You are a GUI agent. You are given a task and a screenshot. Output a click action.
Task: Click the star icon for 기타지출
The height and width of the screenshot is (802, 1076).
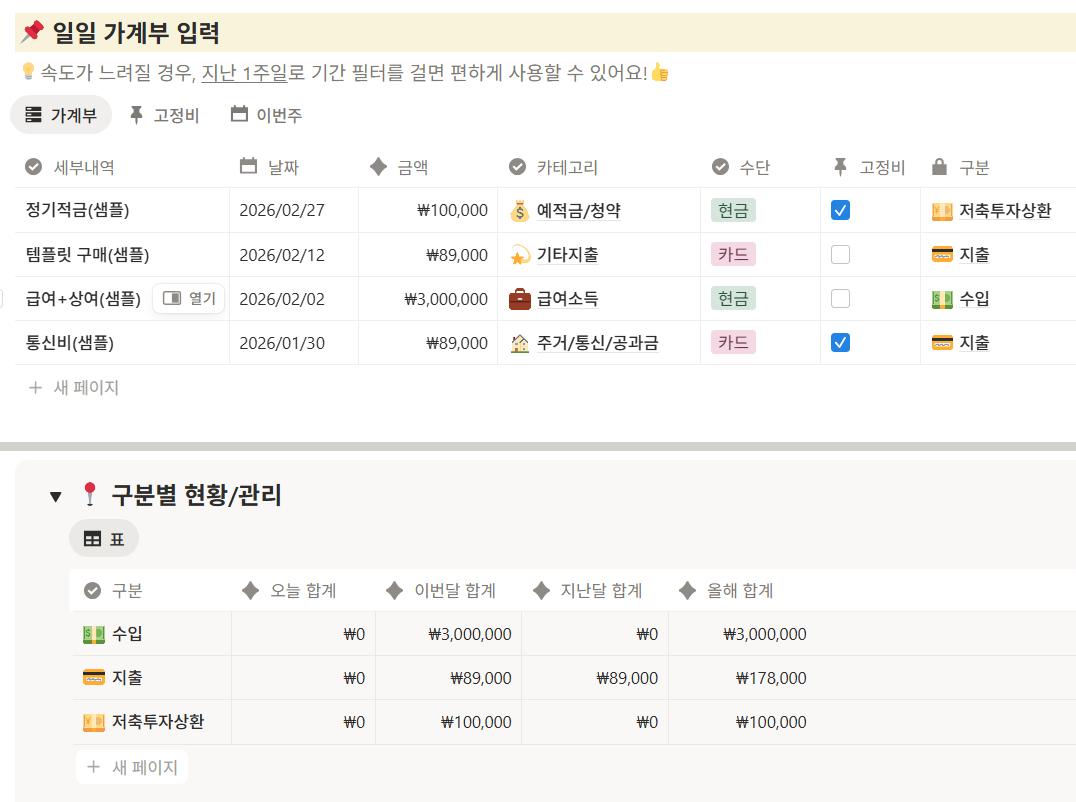point(519,255)
